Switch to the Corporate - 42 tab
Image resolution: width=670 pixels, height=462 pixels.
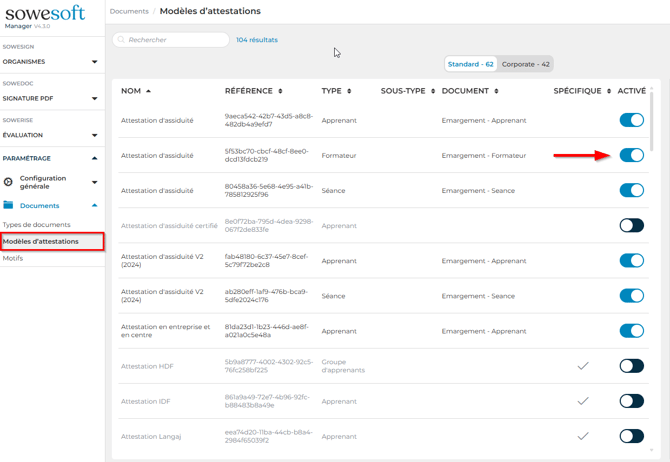526,64
